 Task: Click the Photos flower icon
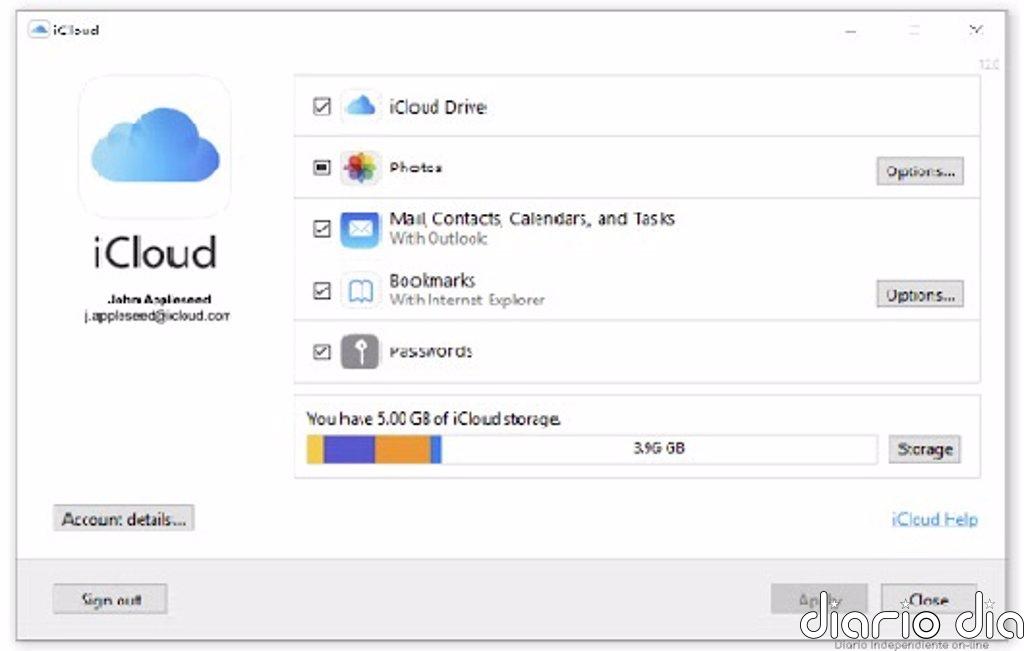(x=360, y=168)
